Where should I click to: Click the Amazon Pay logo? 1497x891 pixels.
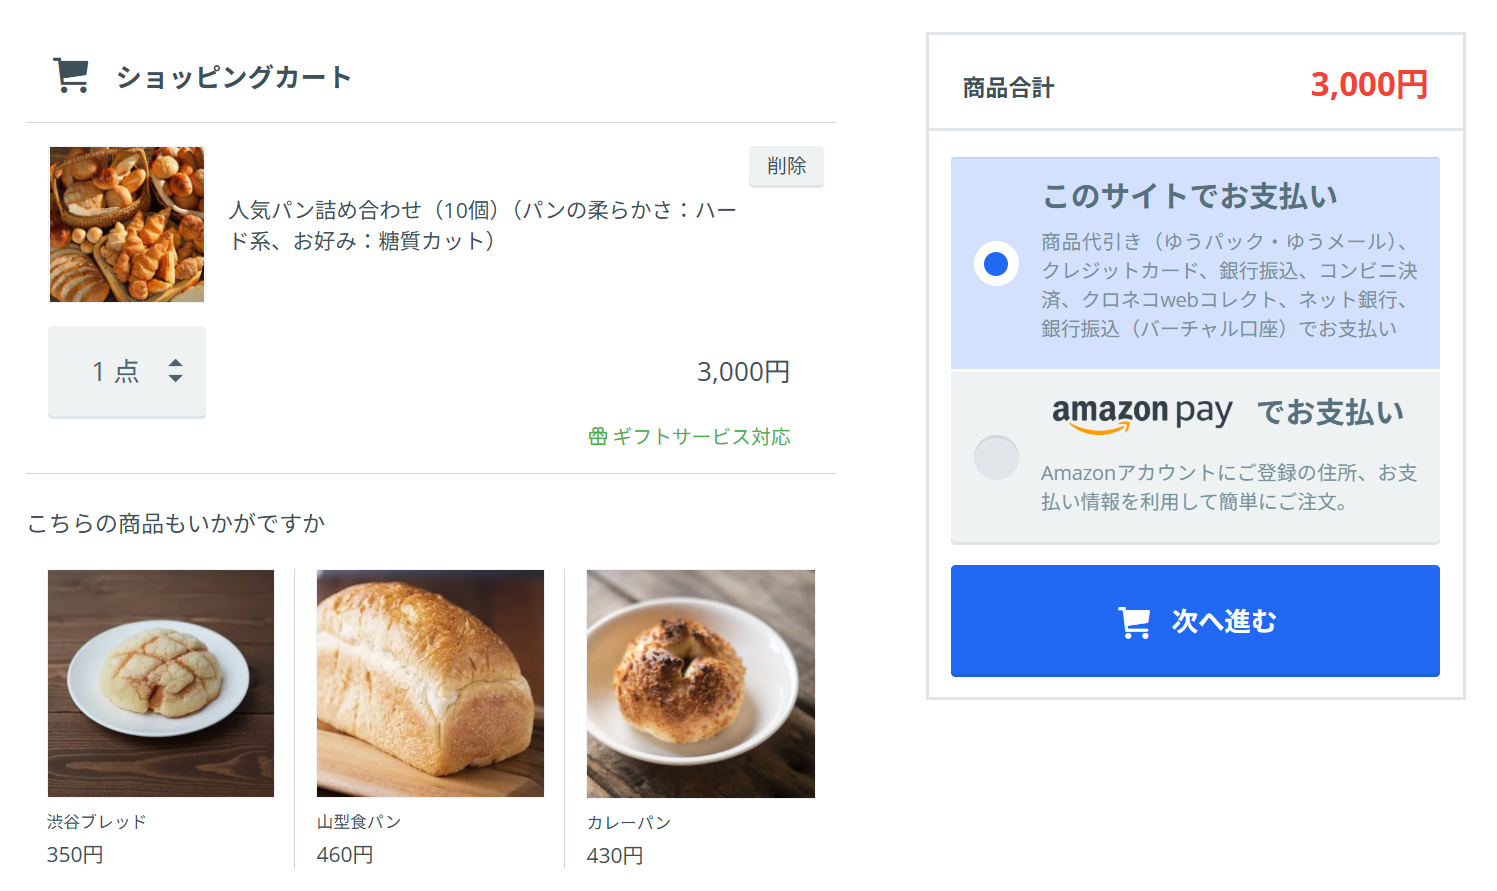click(x=1141, y=412)
